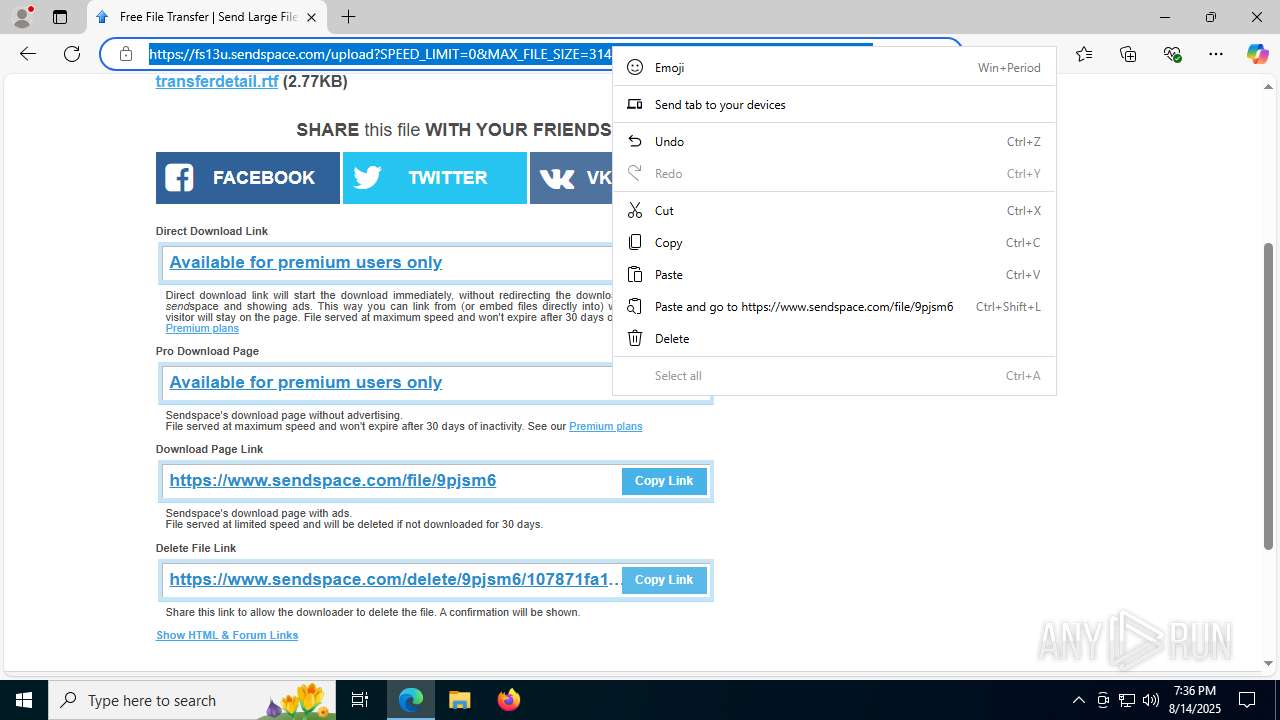Image resolution: width=1280 pixels, height=720 pixels.
Task: Select Copy in context menu
Action: (x=834, y=242)
